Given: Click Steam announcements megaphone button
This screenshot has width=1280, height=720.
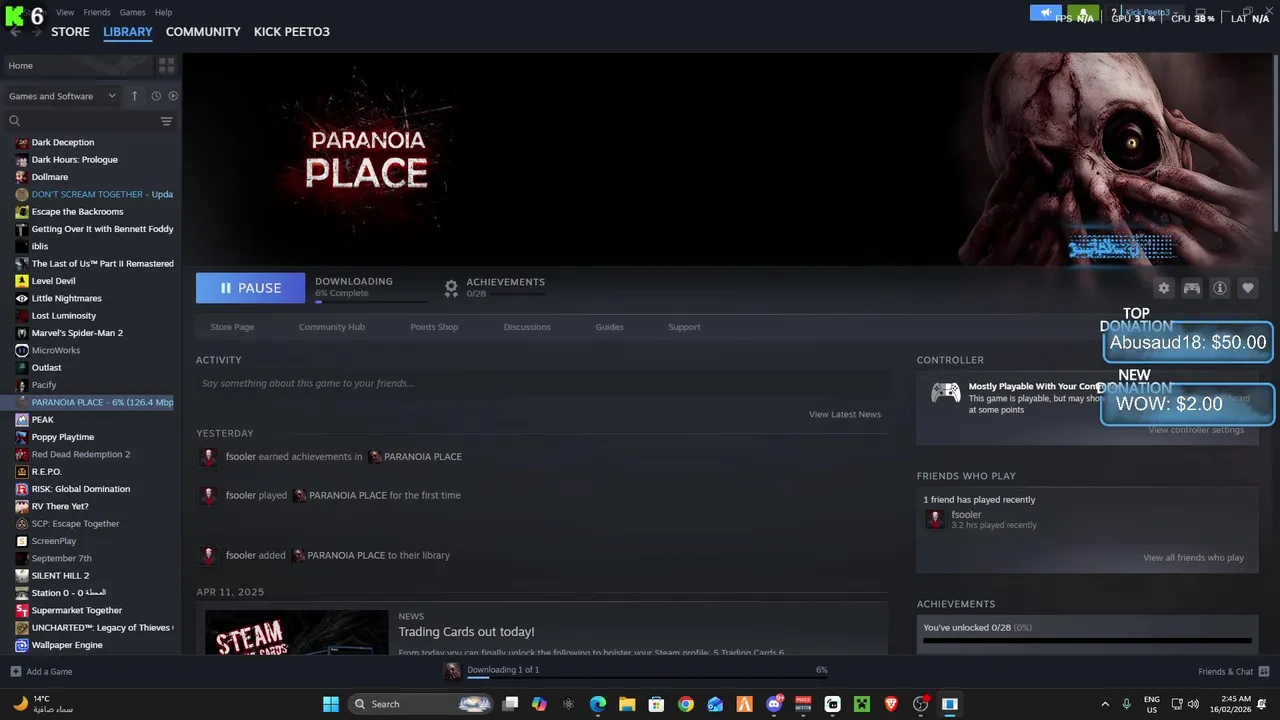Looking at the screenshot, I should (x=1045, y=13).
